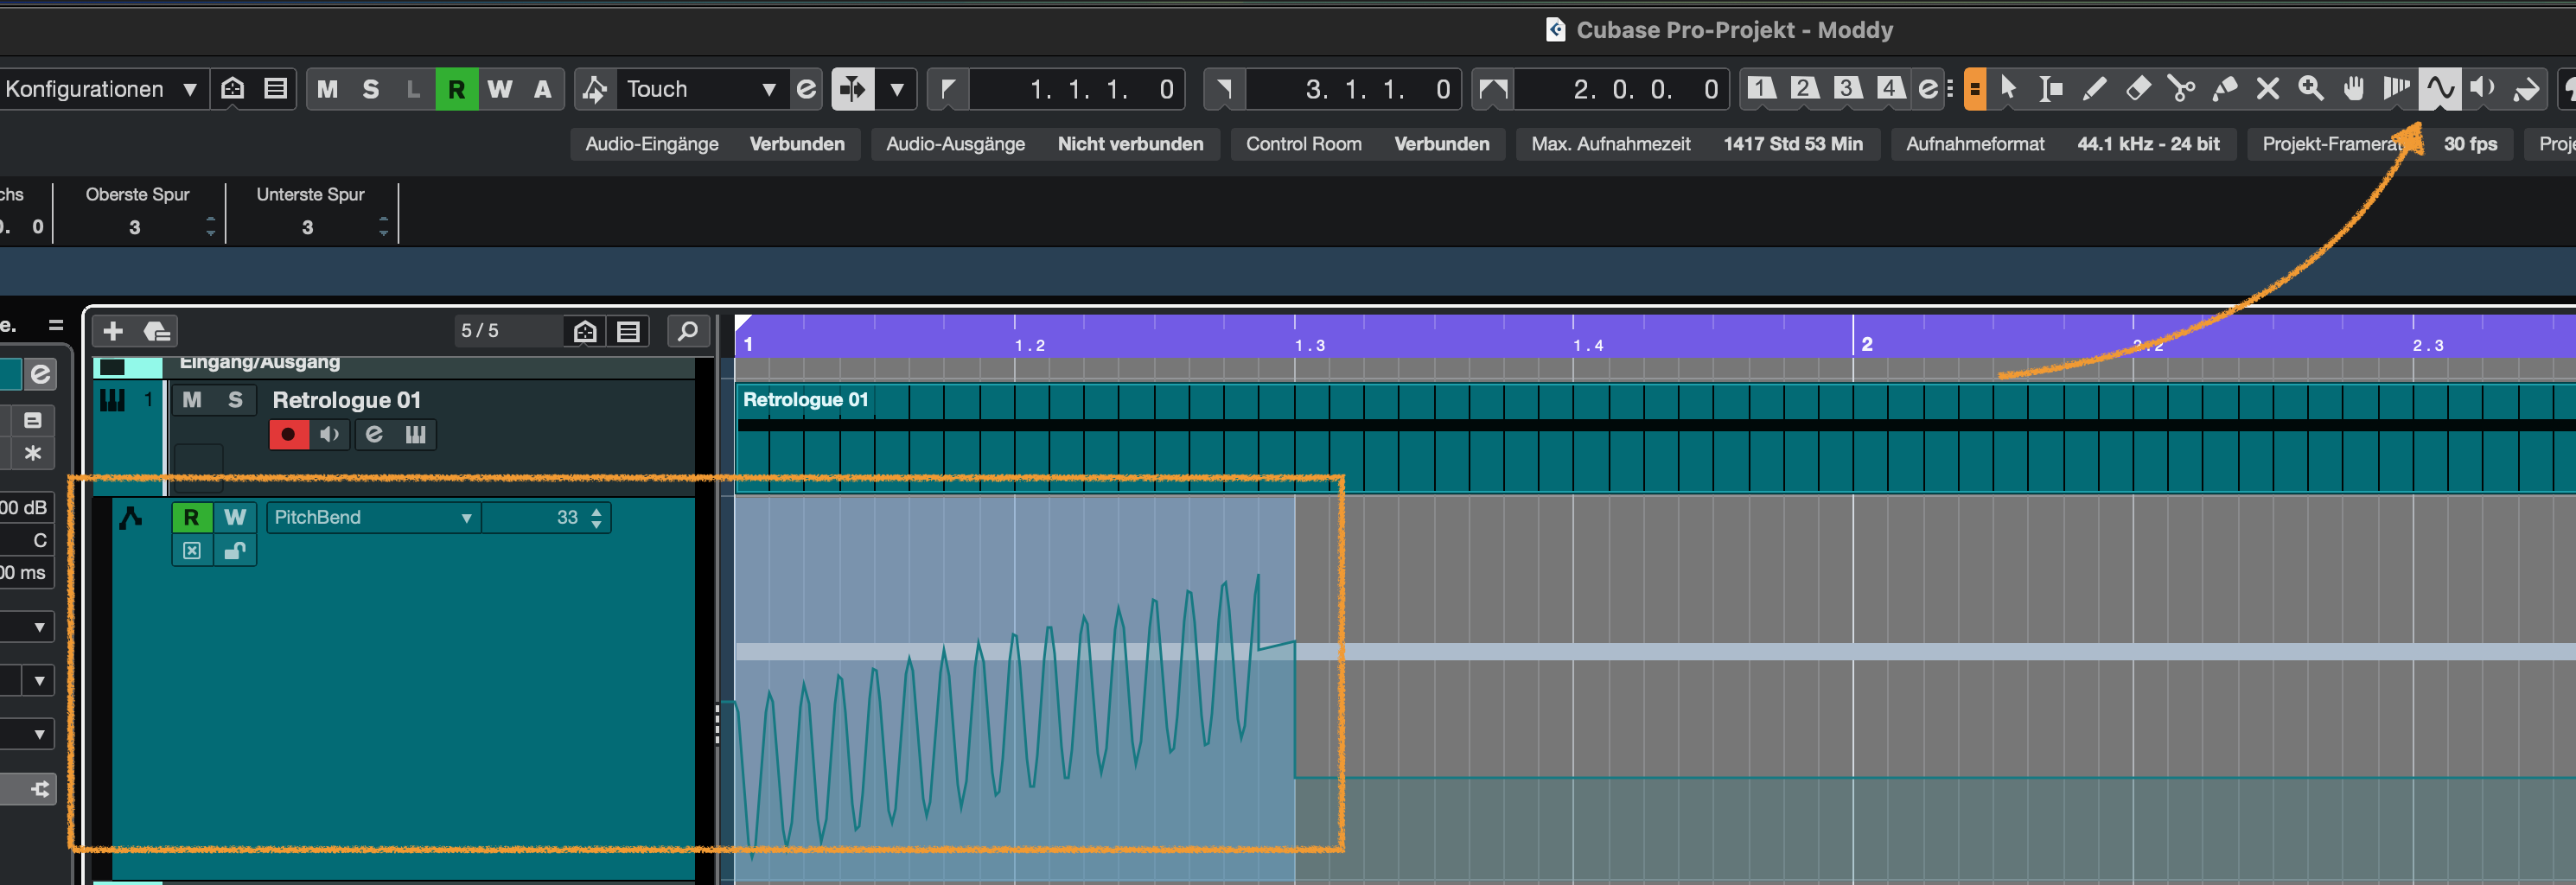Image resolution: width=2576 pixels, height=885 pixels.
Task: Click the Add Track plus button
Action: pyautogui.click(x=113, y=331)
